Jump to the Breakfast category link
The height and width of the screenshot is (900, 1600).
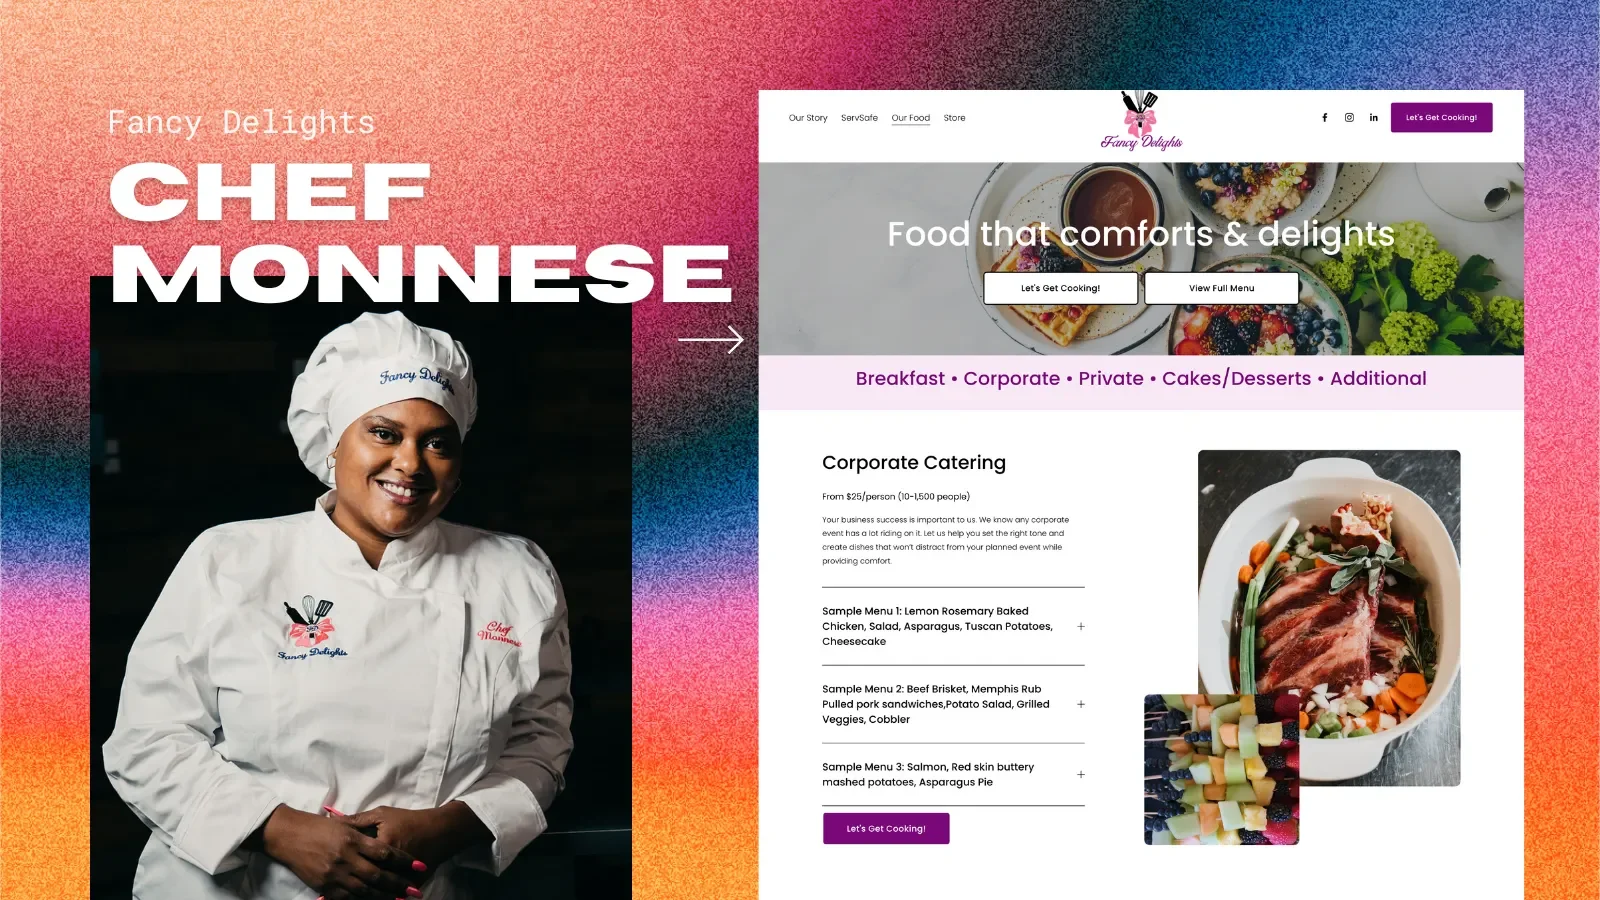900,379
